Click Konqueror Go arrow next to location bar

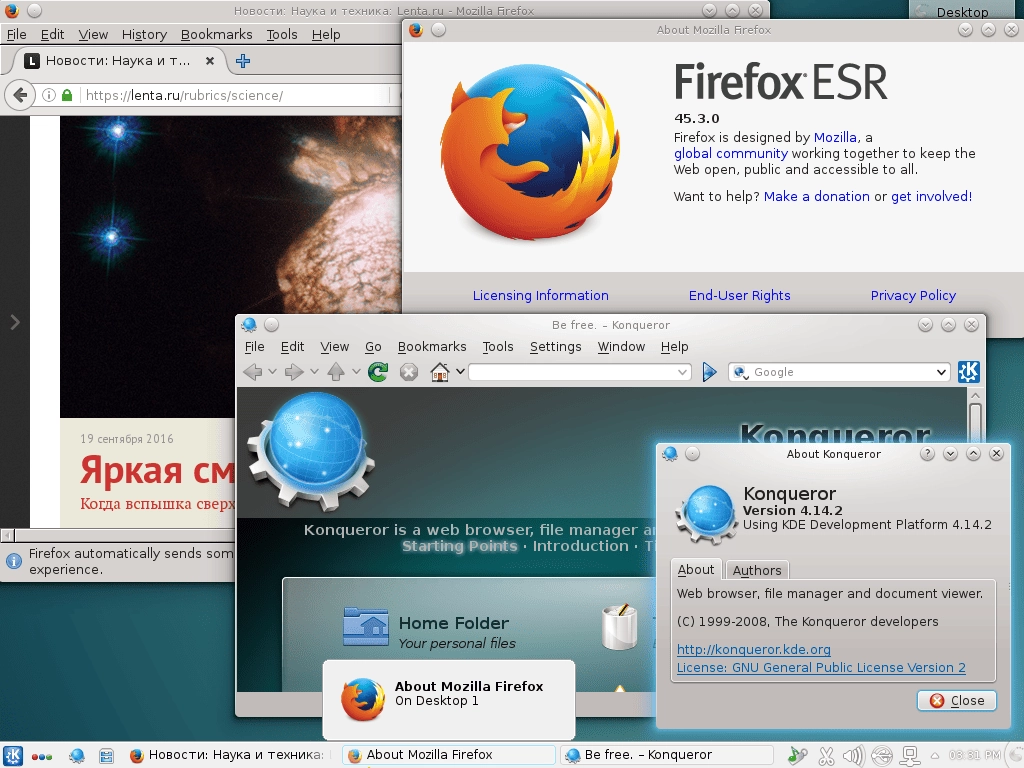[x=709, y=372]
